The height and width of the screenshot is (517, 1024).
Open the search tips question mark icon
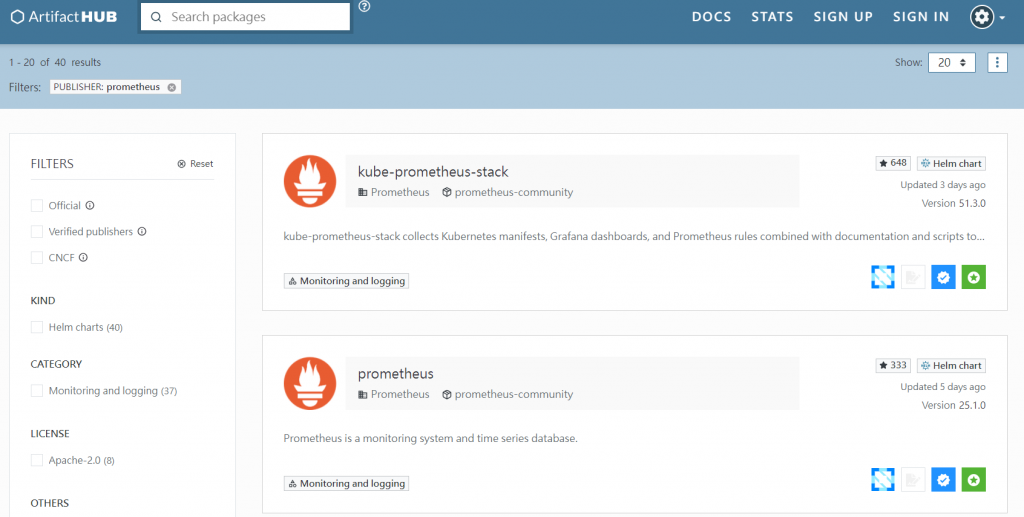pyautogui.click(x=364, y=7)
